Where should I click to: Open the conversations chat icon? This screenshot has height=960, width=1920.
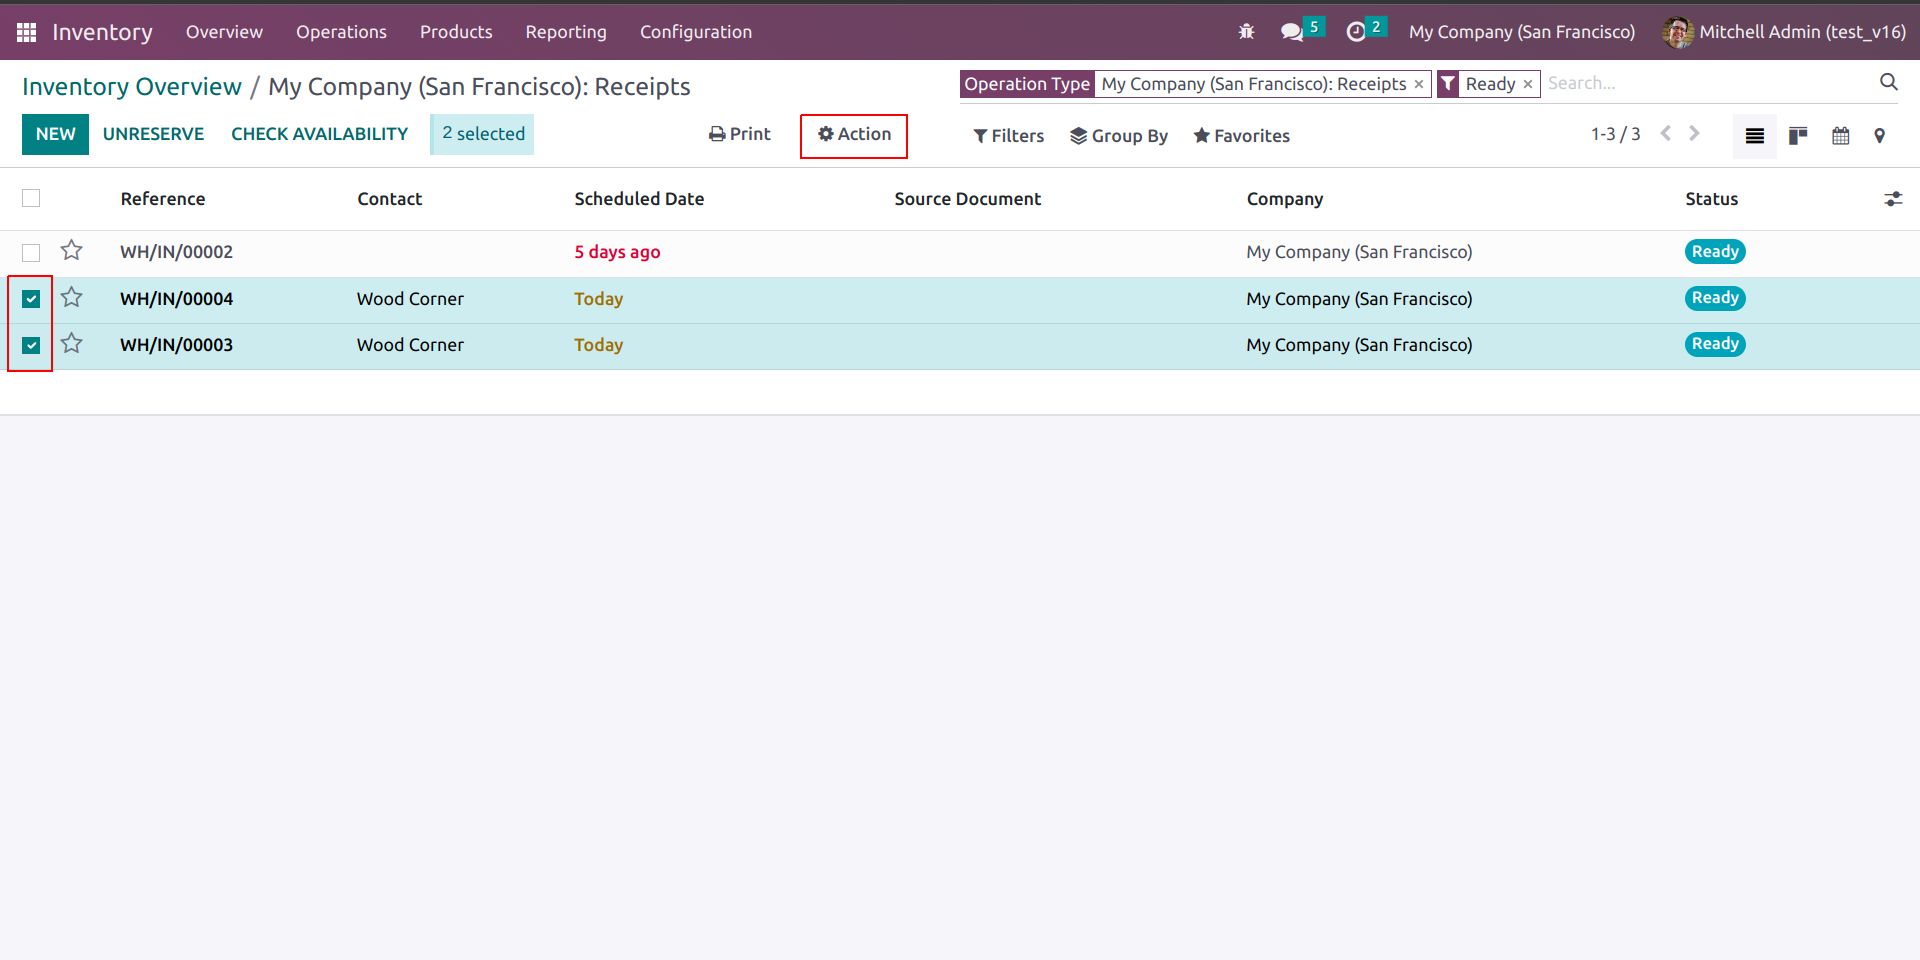[1292, 32]
